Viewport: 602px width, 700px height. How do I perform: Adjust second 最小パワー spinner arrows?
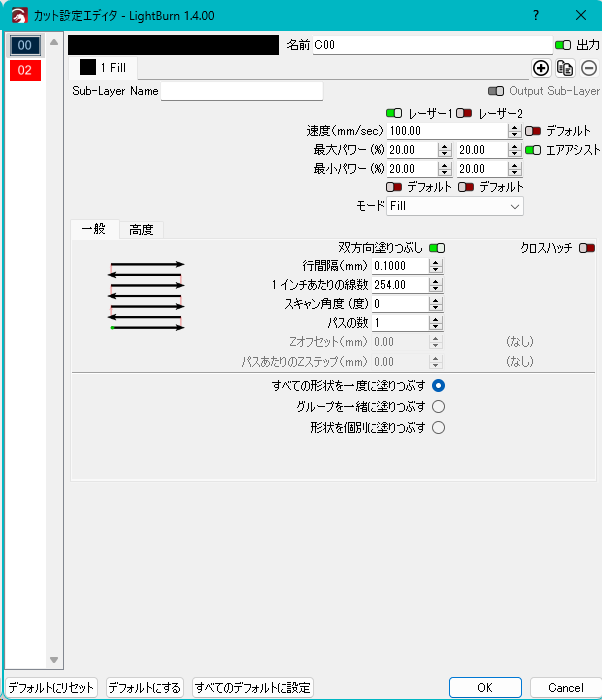[514, 169]
